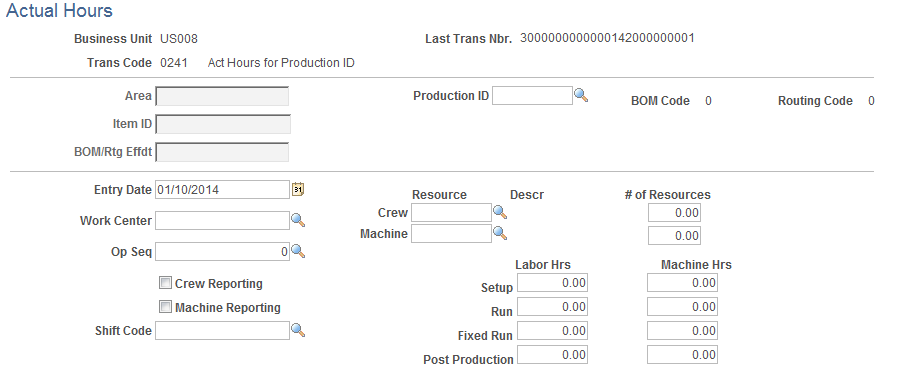Select the disabled BOM/Rtg Effdt field
Screen dimensions: 899x387
tap(222, 152)
